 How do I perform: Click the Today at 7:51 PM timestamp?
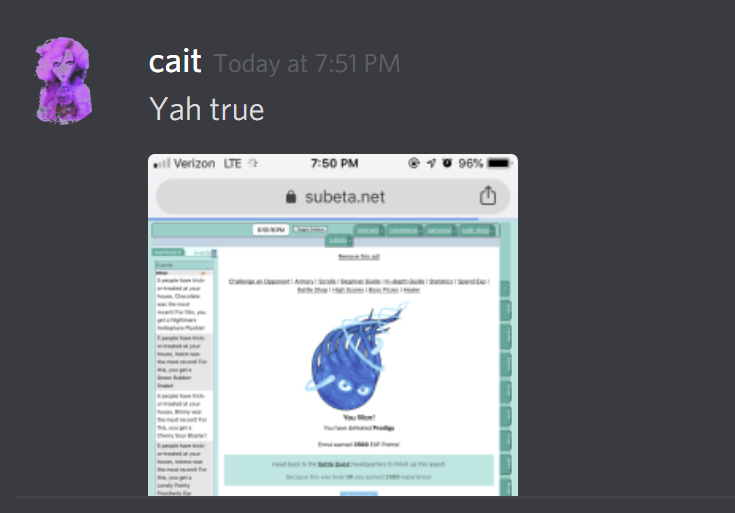click(x=307, y=63)
